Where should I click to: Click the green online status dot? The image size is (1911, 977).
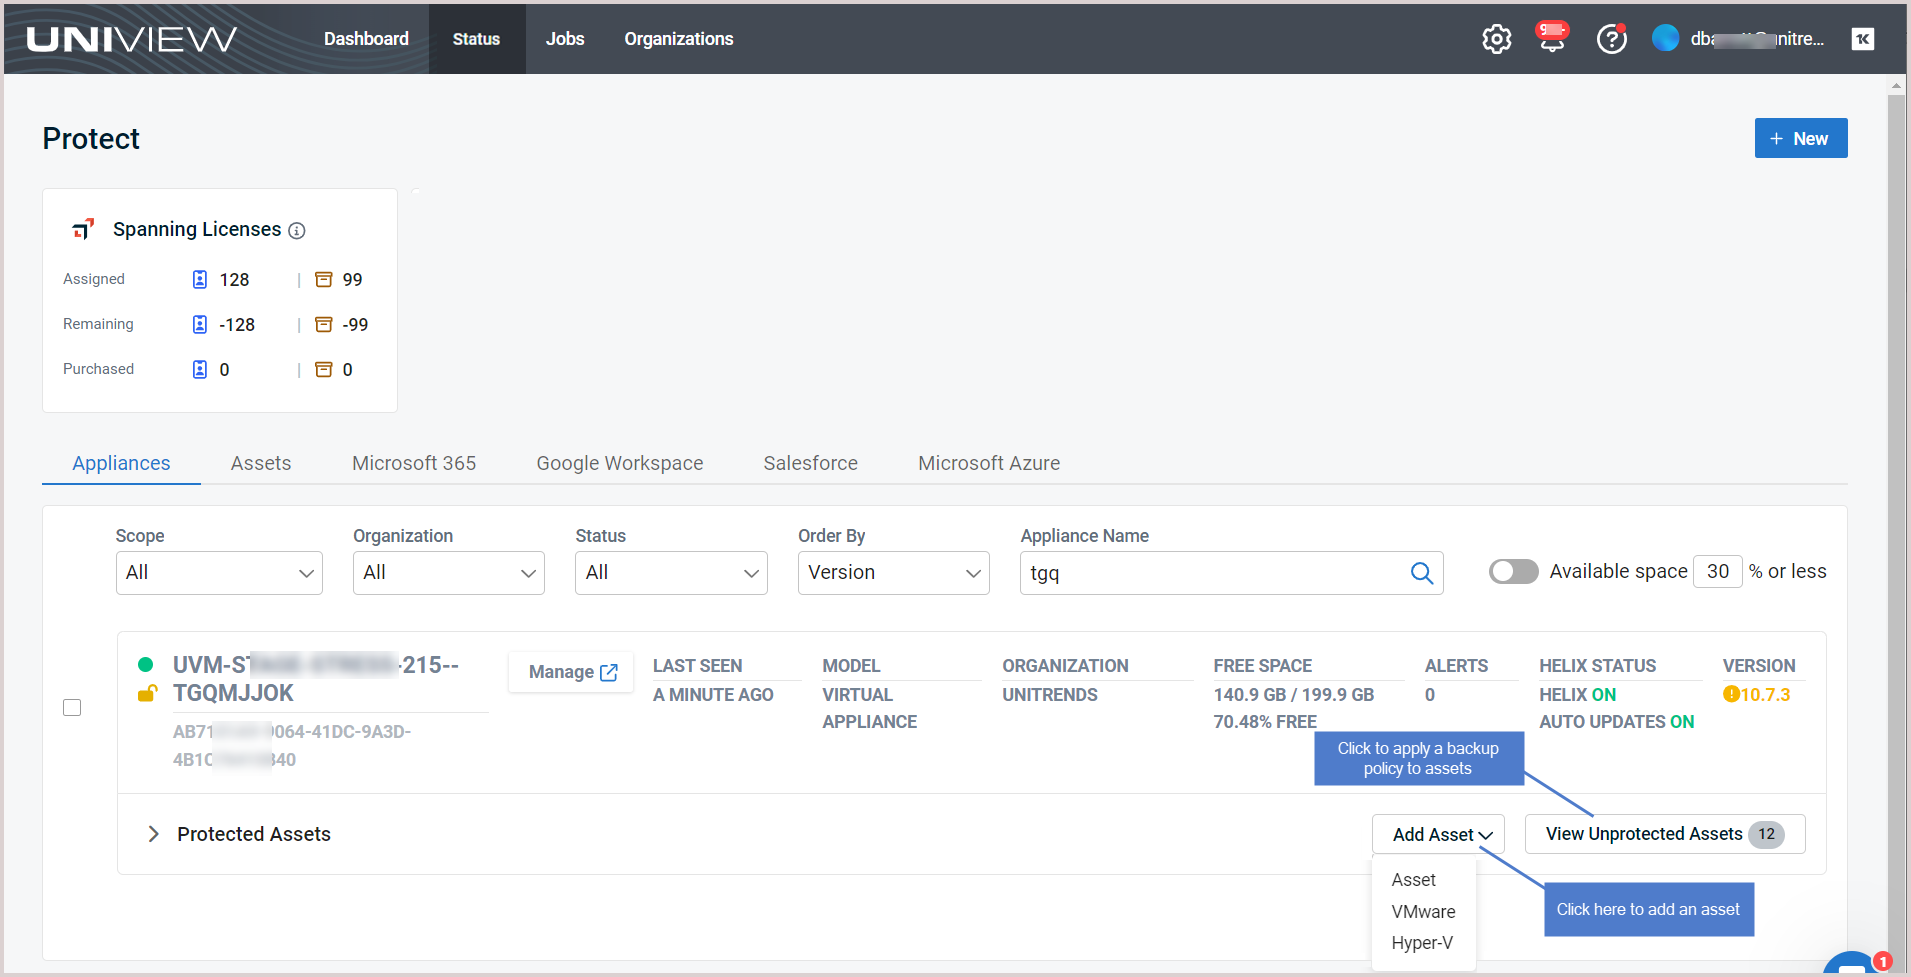click(x=145, y=664)
